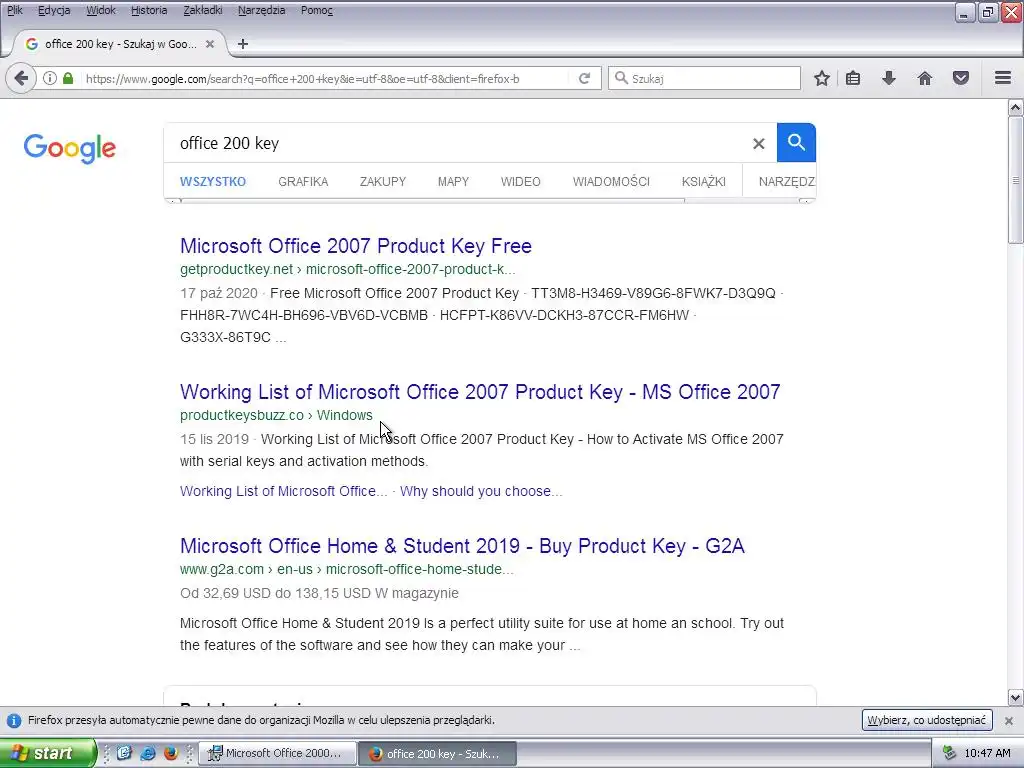Image resolution: width=1024 pixels, height=768 pixels.
Task: Click into the Firefox address bar URL
Action: click(303, 79)
